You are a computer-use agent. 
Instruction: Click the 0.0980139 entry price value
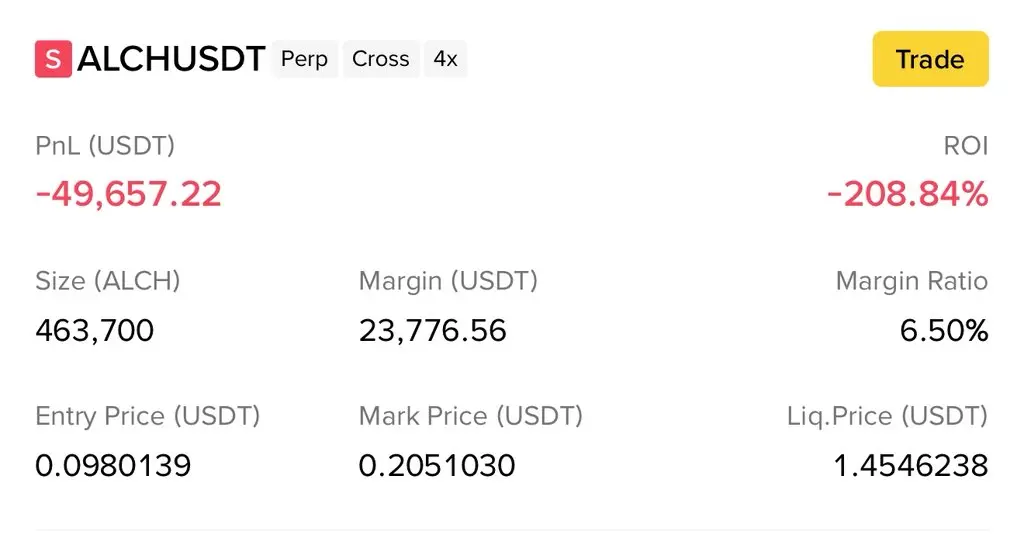pyautogui.click(x=113, y=465)
